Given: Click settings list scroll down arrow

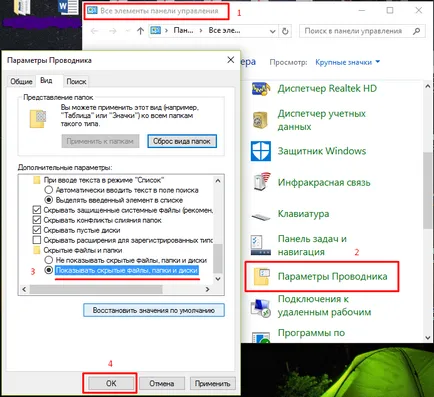Looking at the screenshot, I should click(x=218, y=279).
